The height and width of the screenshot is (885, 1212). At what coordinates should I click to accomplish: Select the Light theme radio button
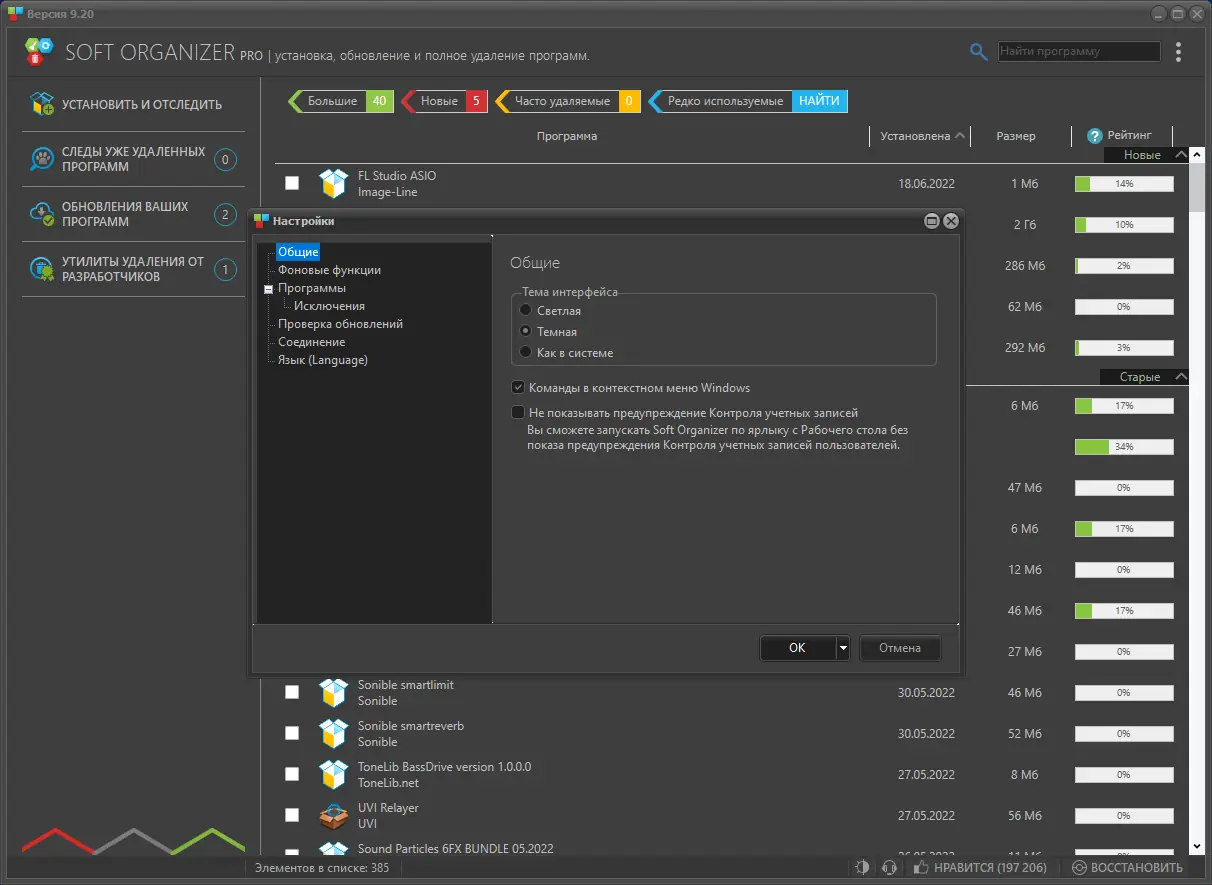tap(525, 311)
